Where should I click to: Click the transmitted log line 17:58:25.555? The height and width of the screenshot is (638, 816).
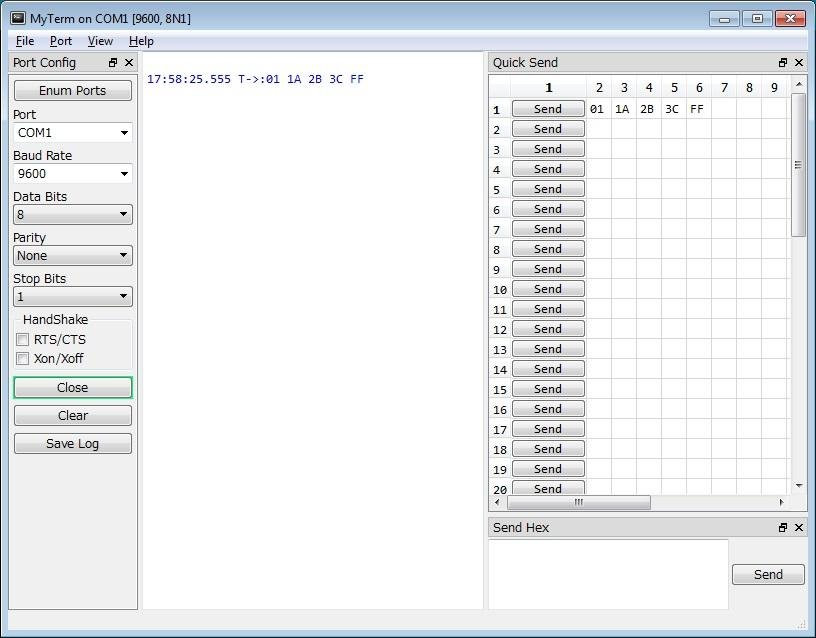pyautogui.click(x=255, y=79)
